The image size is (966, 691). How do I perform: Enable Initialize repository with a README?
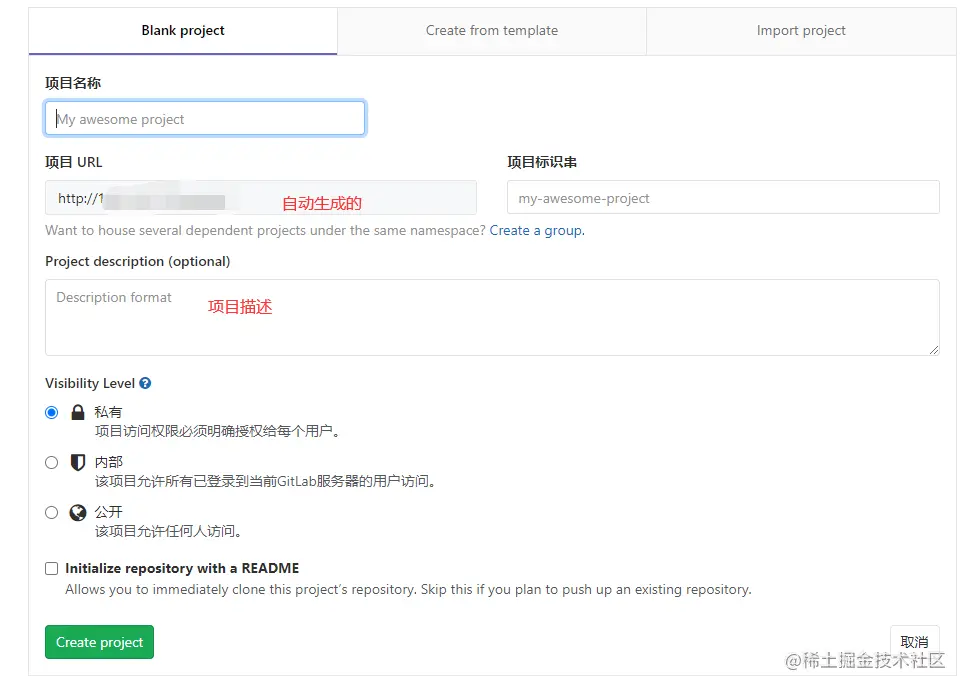pos(52,568)
